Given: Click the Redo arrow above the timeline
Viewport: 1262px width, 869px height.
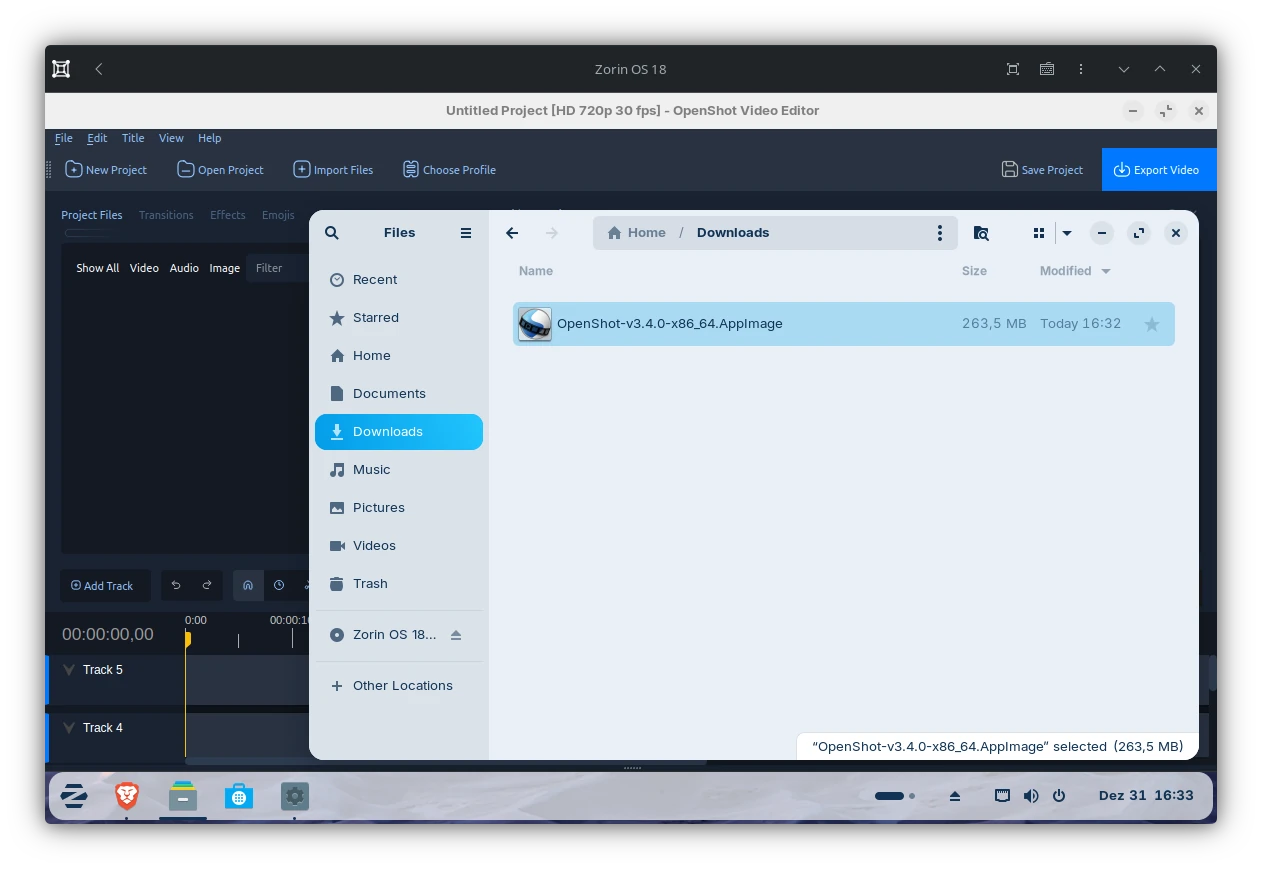Looking at the screenshot, I should [x=207, y=585].
